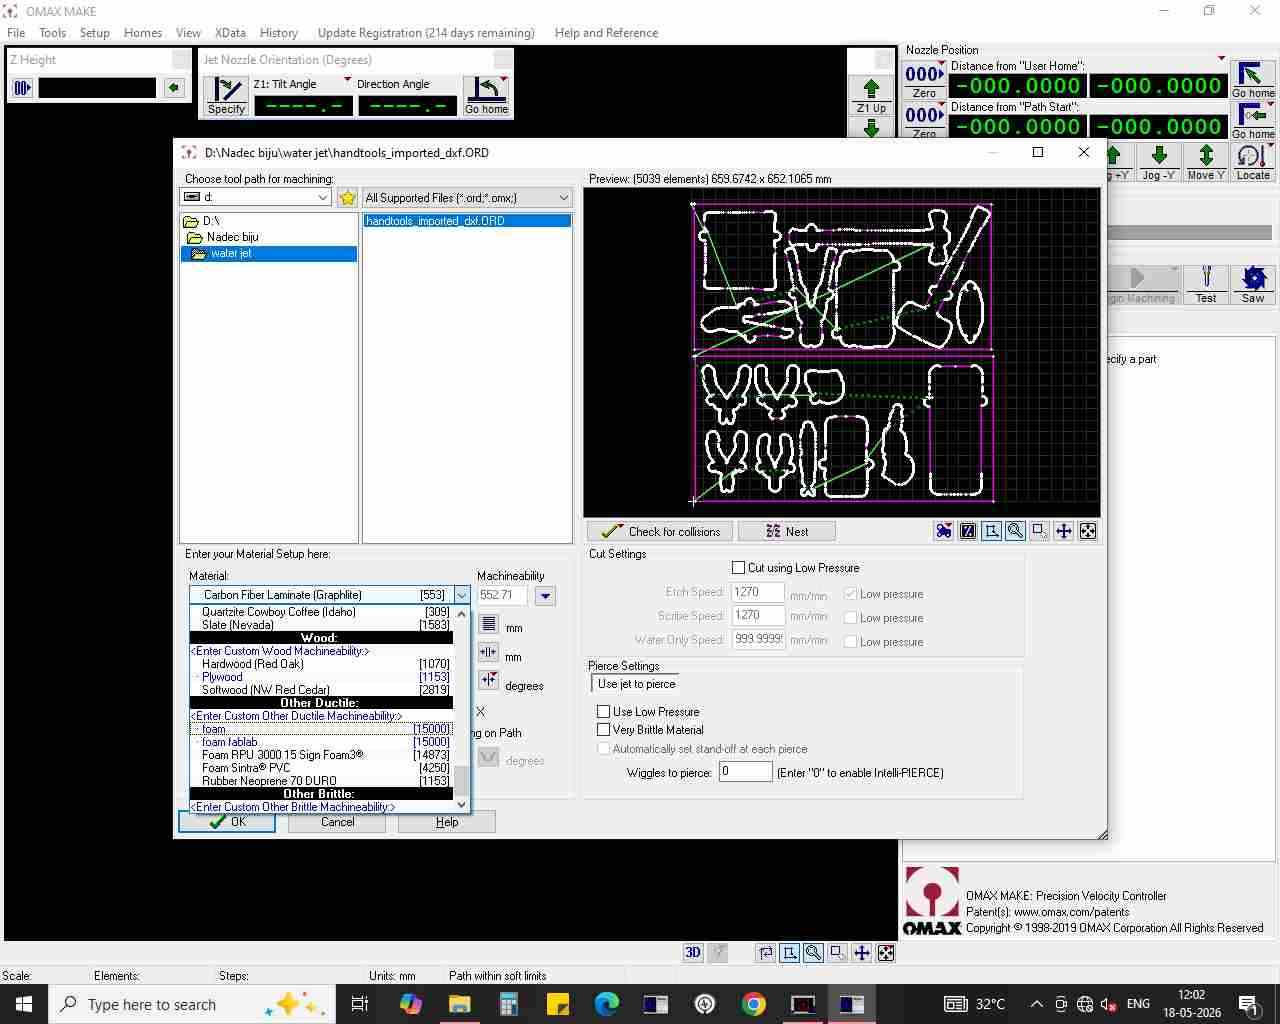This screenshot has height=1024, width=1280.
Task: Click the Go home nozzle orientation icon
Action: click(x=487, y=96)
